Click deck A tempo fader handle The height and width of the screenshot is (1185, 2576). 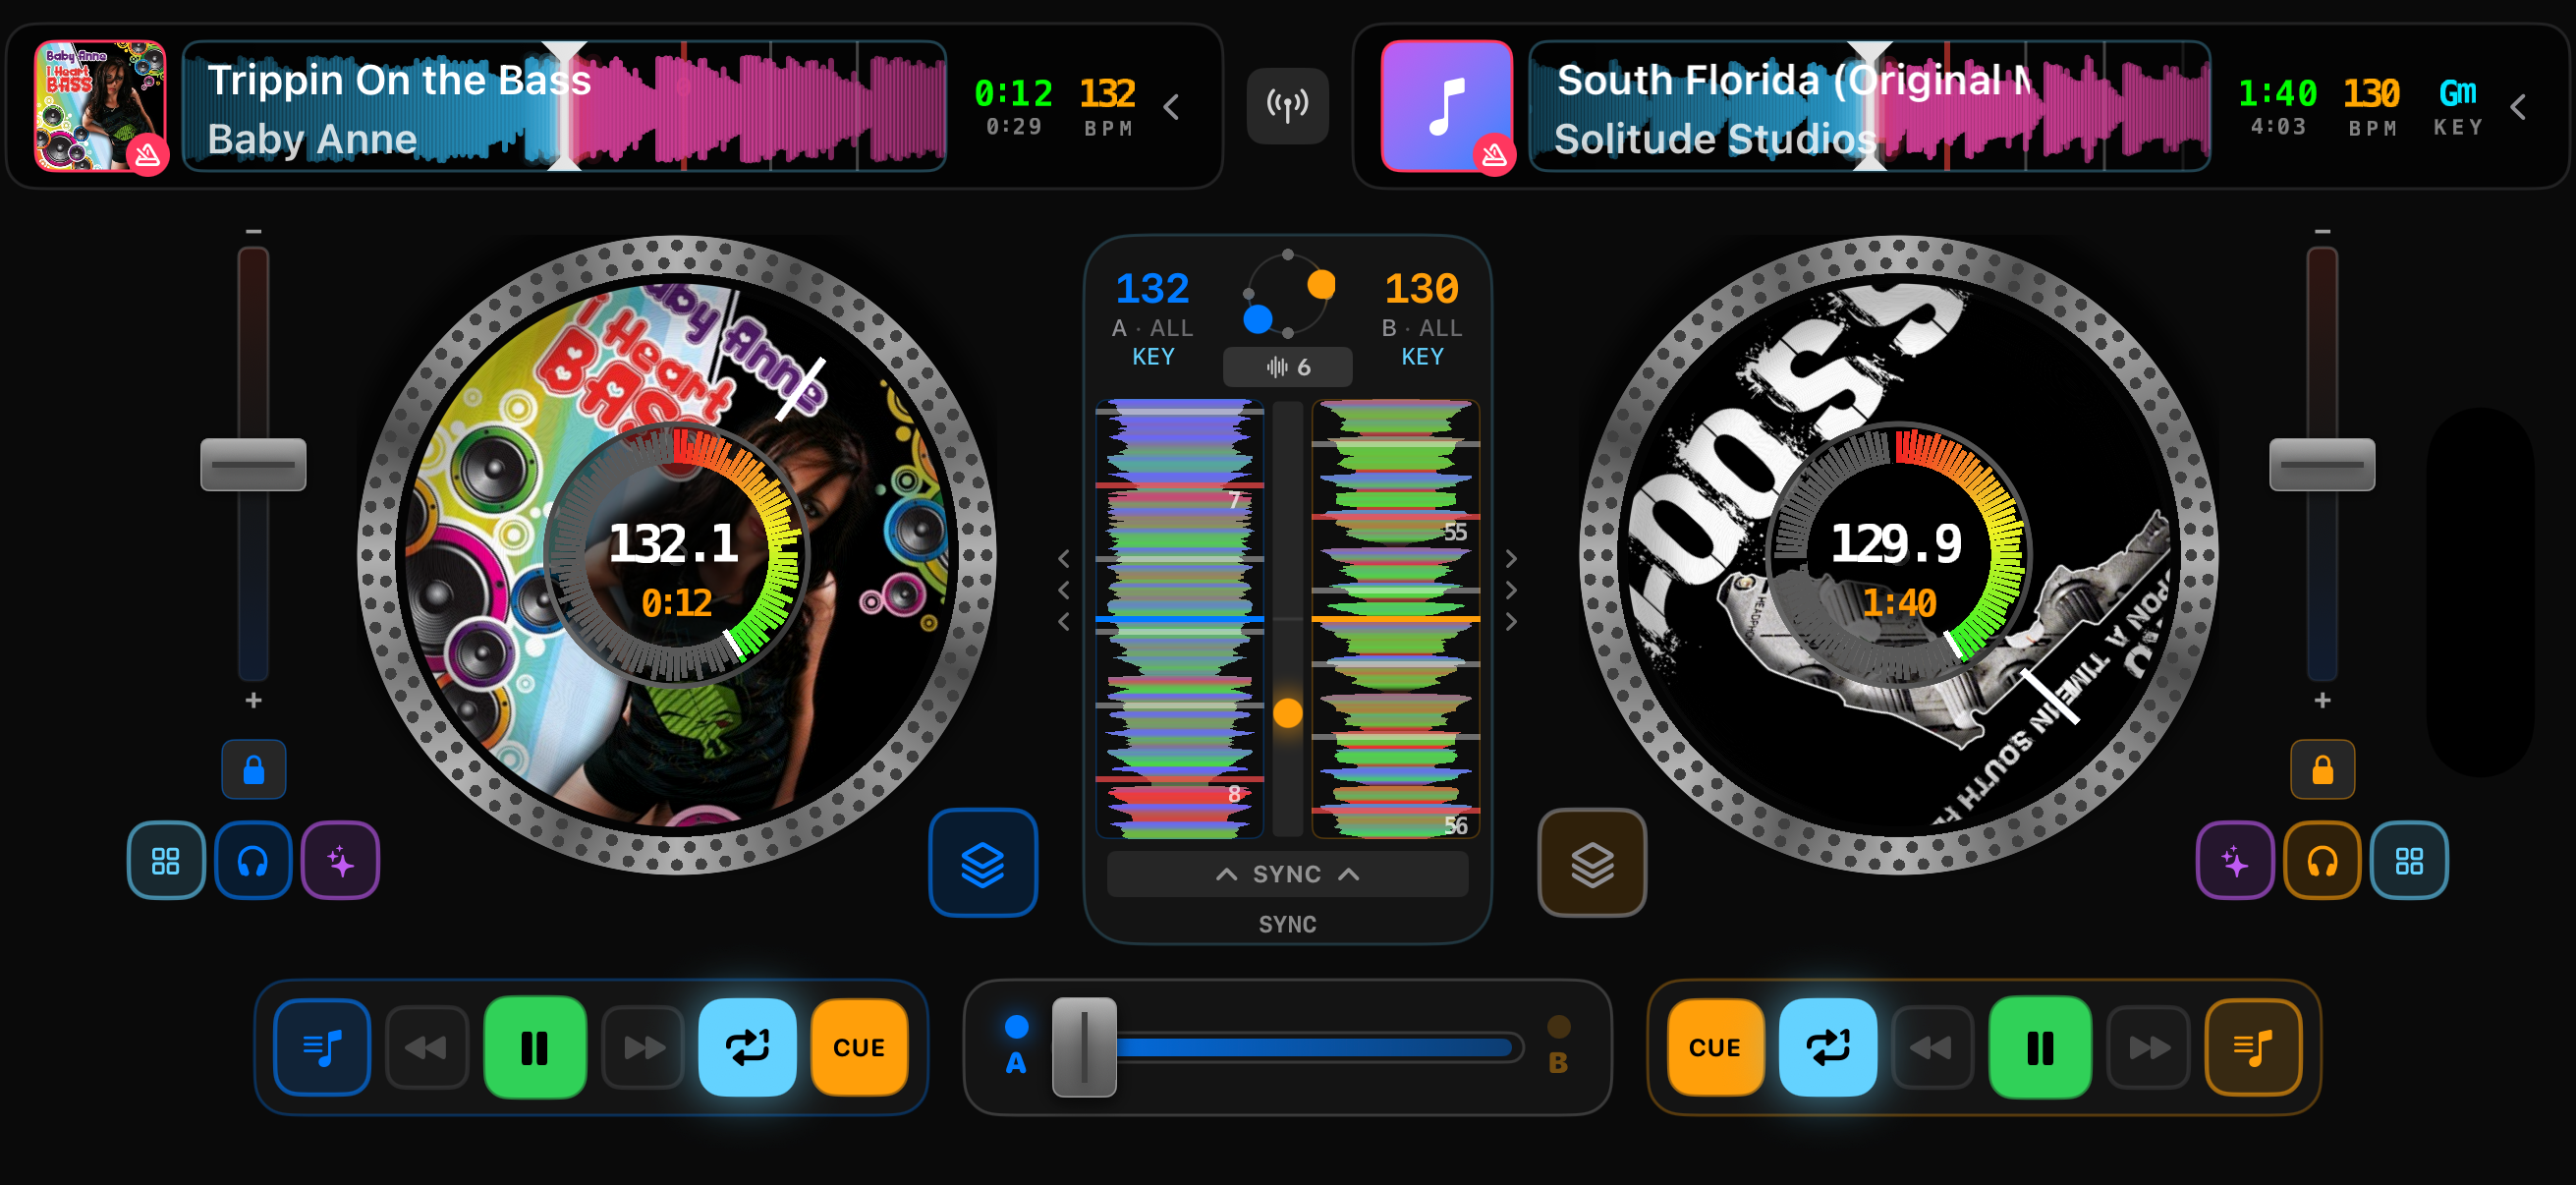click(x=253, y=464)
